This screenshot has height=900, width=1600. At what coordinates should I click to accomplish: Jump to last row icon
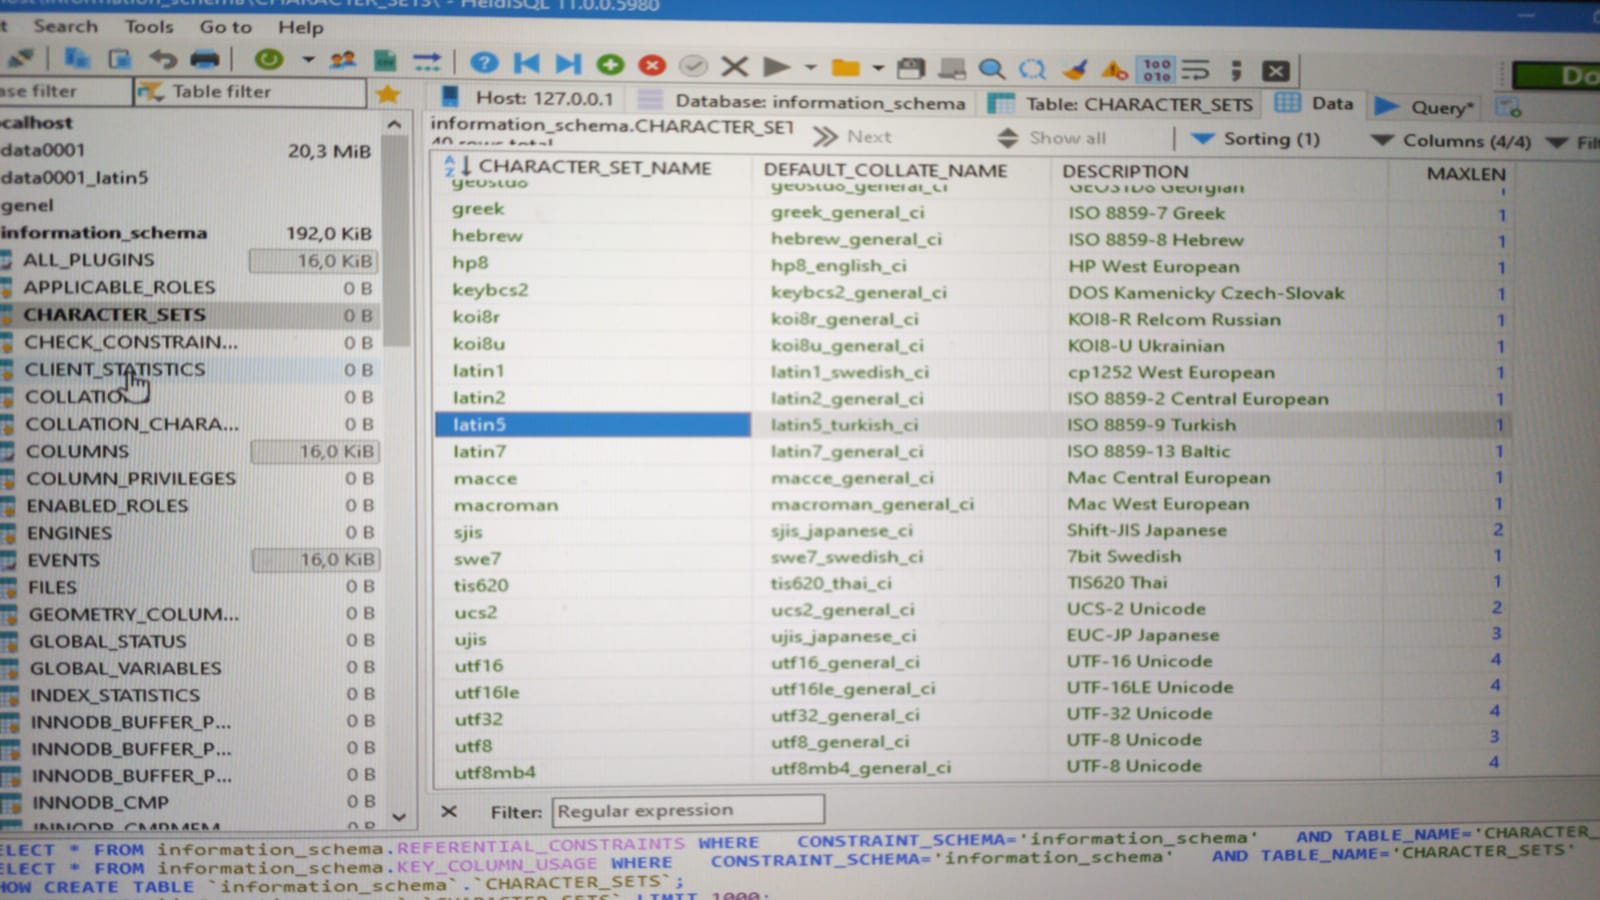(x=568, y=64)
